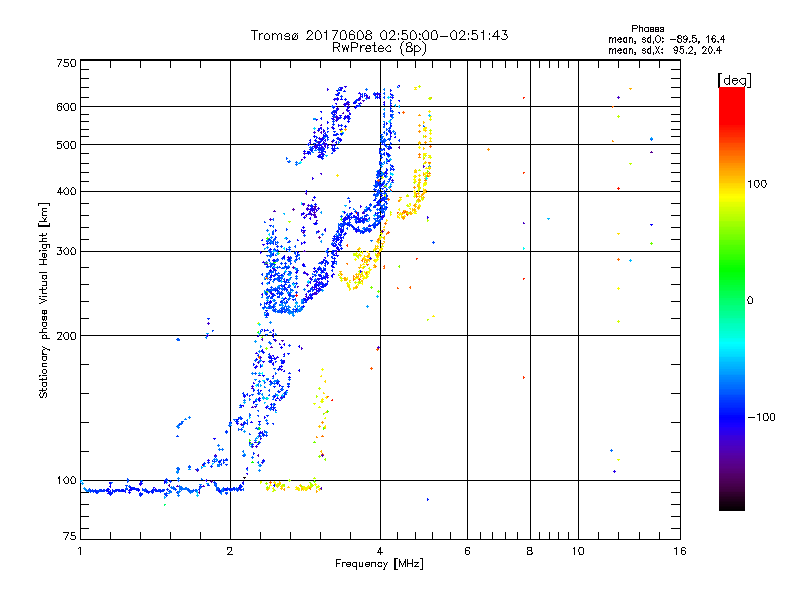The width and height of the screenshot is (800, 600).
Task: Click the y-axis tick label "750"
Action: click(66, 63)
